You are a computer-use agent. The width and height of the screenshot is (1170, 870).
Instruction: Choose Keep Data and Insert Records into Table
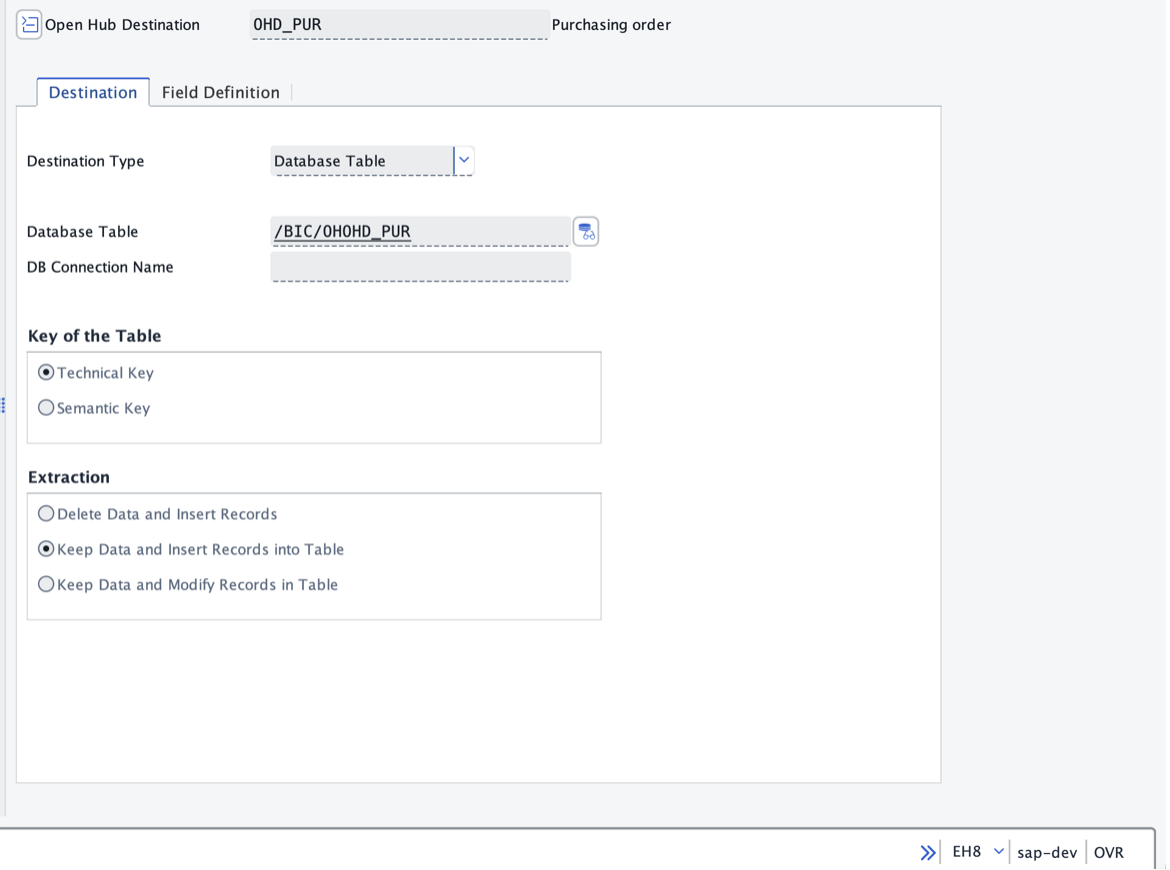(46, 549)
